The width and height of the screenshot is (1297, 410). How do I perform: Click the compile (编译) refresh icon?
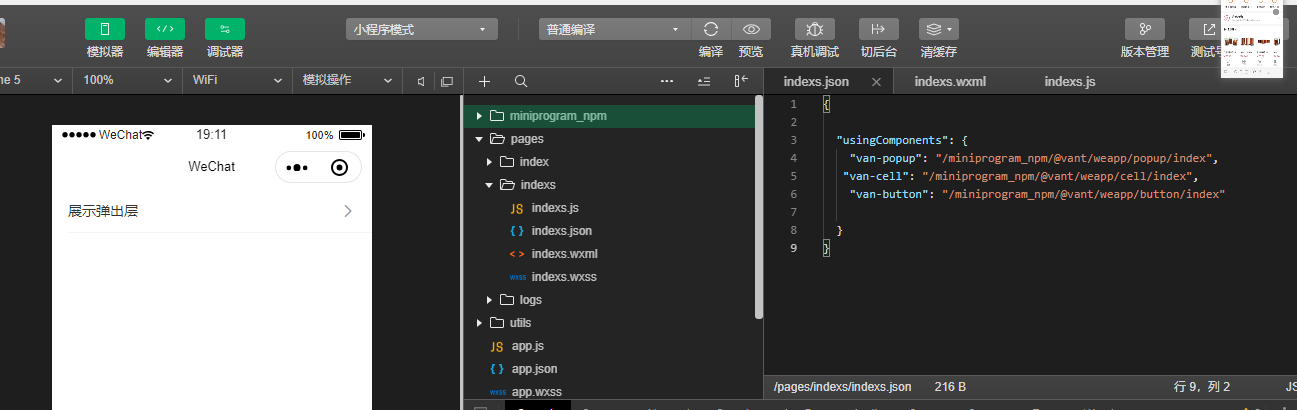[711, 29]
